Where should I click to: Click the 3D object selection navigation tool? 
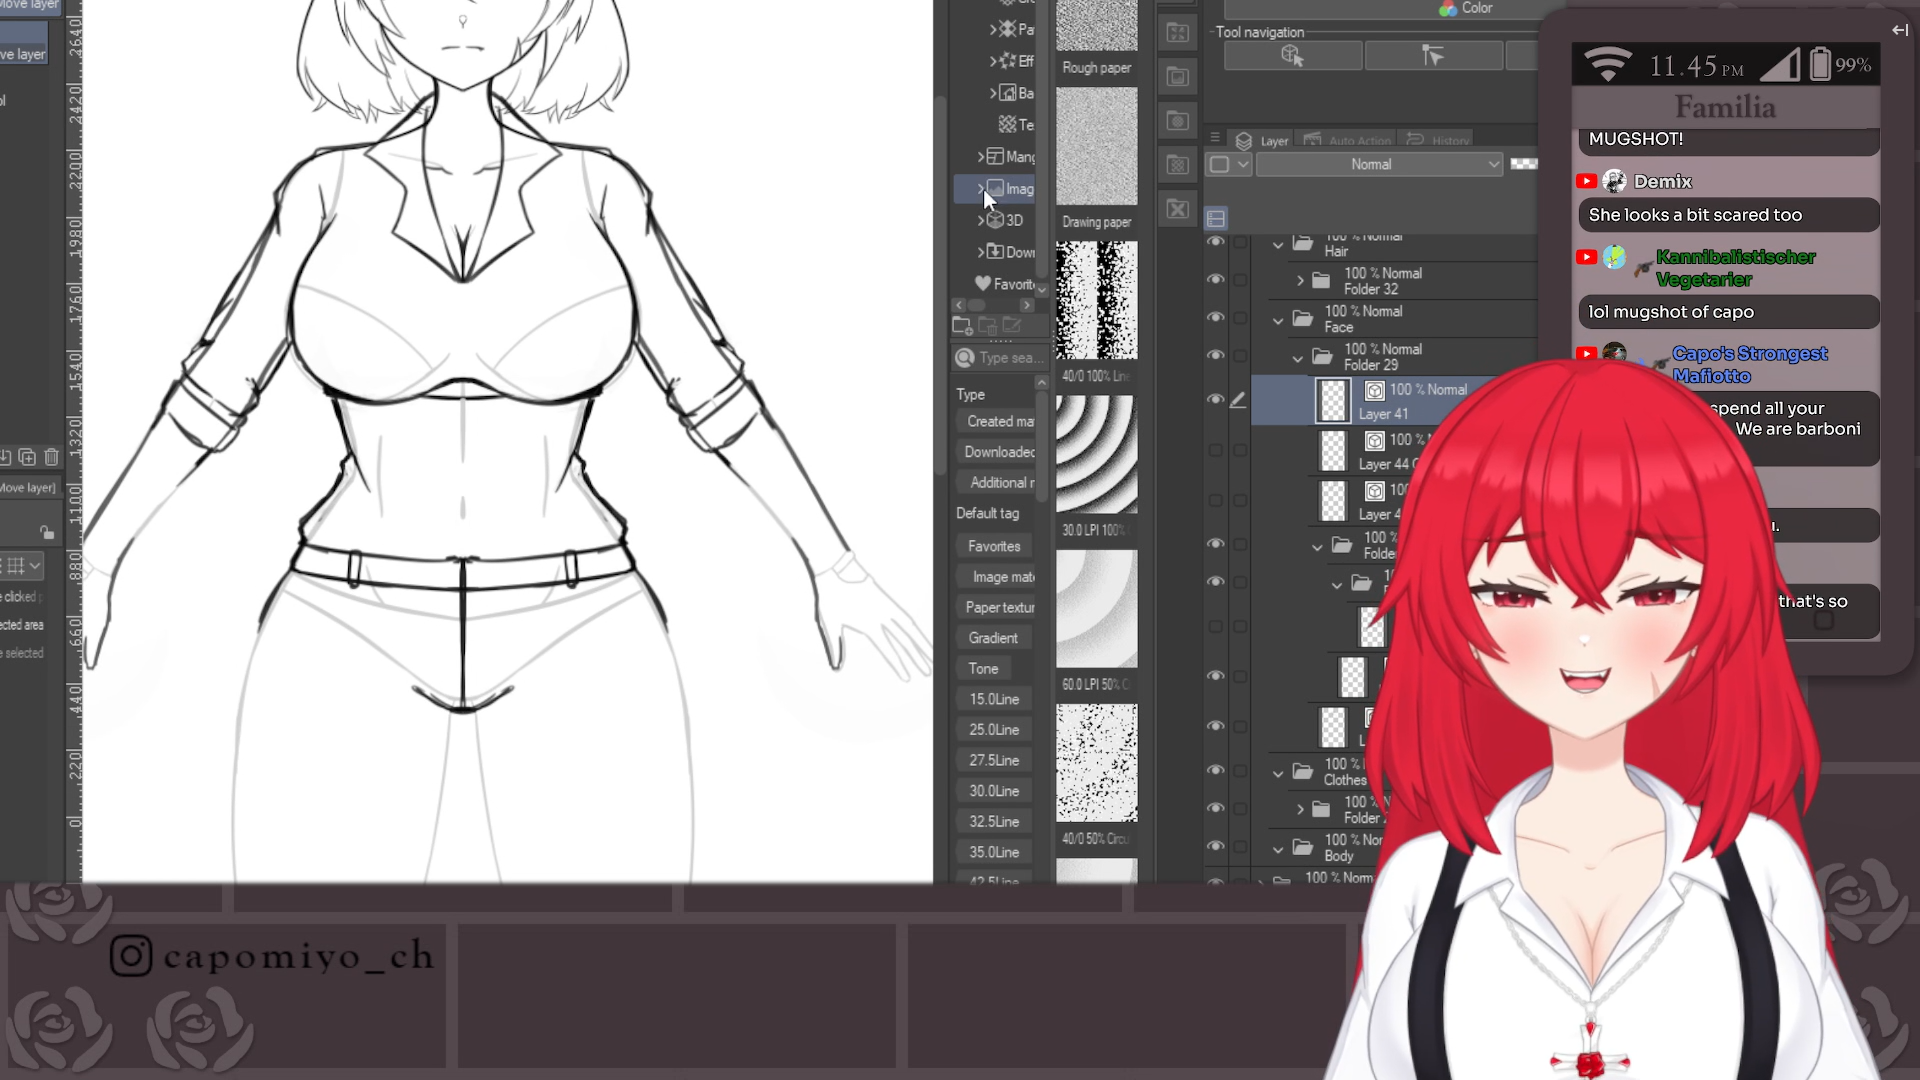pos(1292,56)
